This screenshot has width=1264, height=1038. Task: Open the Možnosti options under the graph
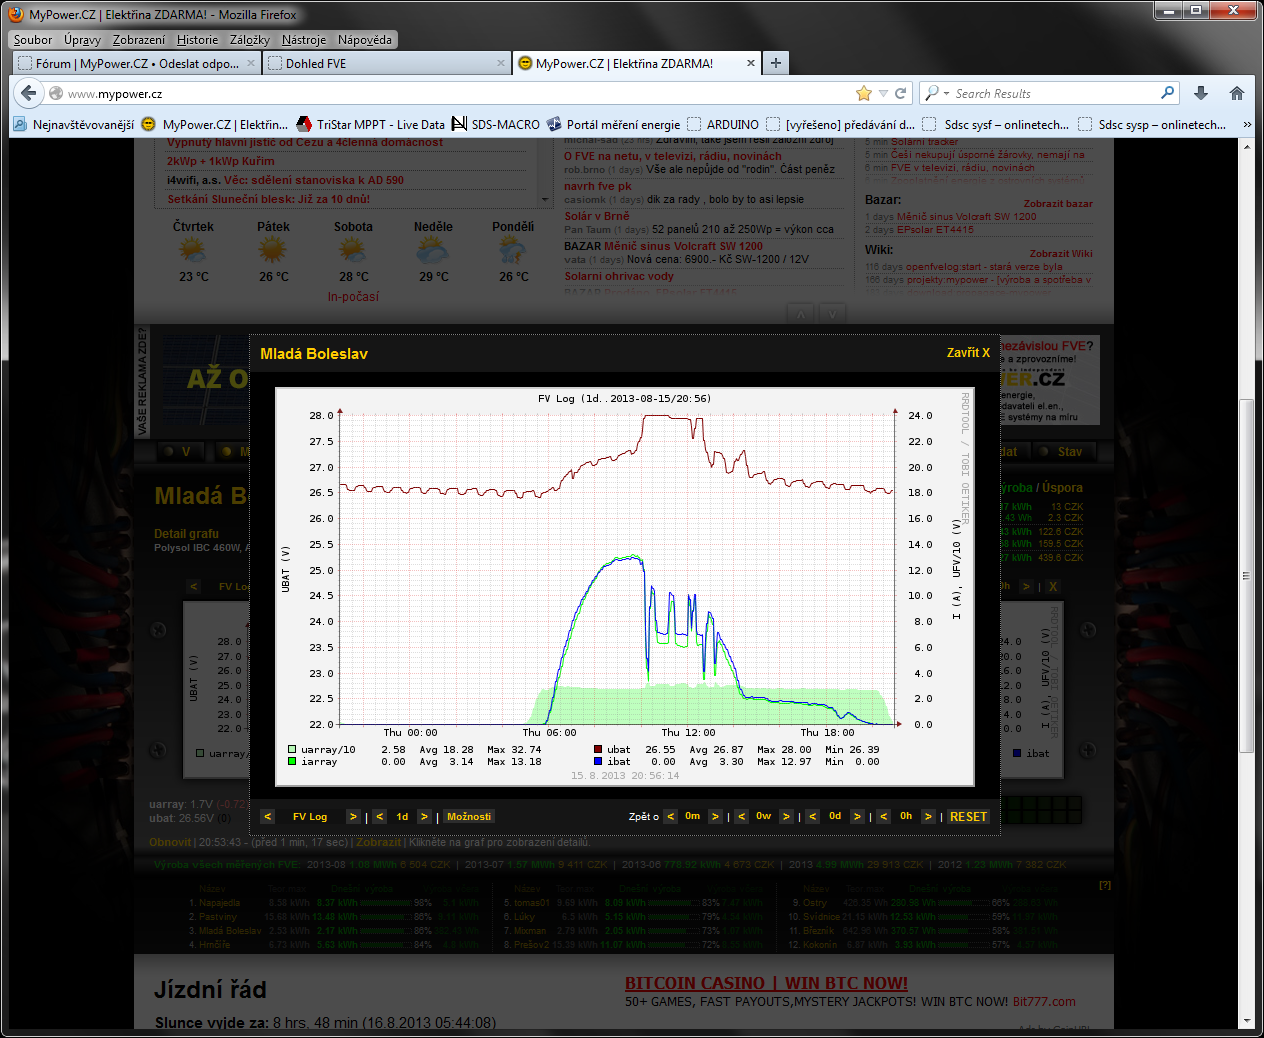coord(469,817)
